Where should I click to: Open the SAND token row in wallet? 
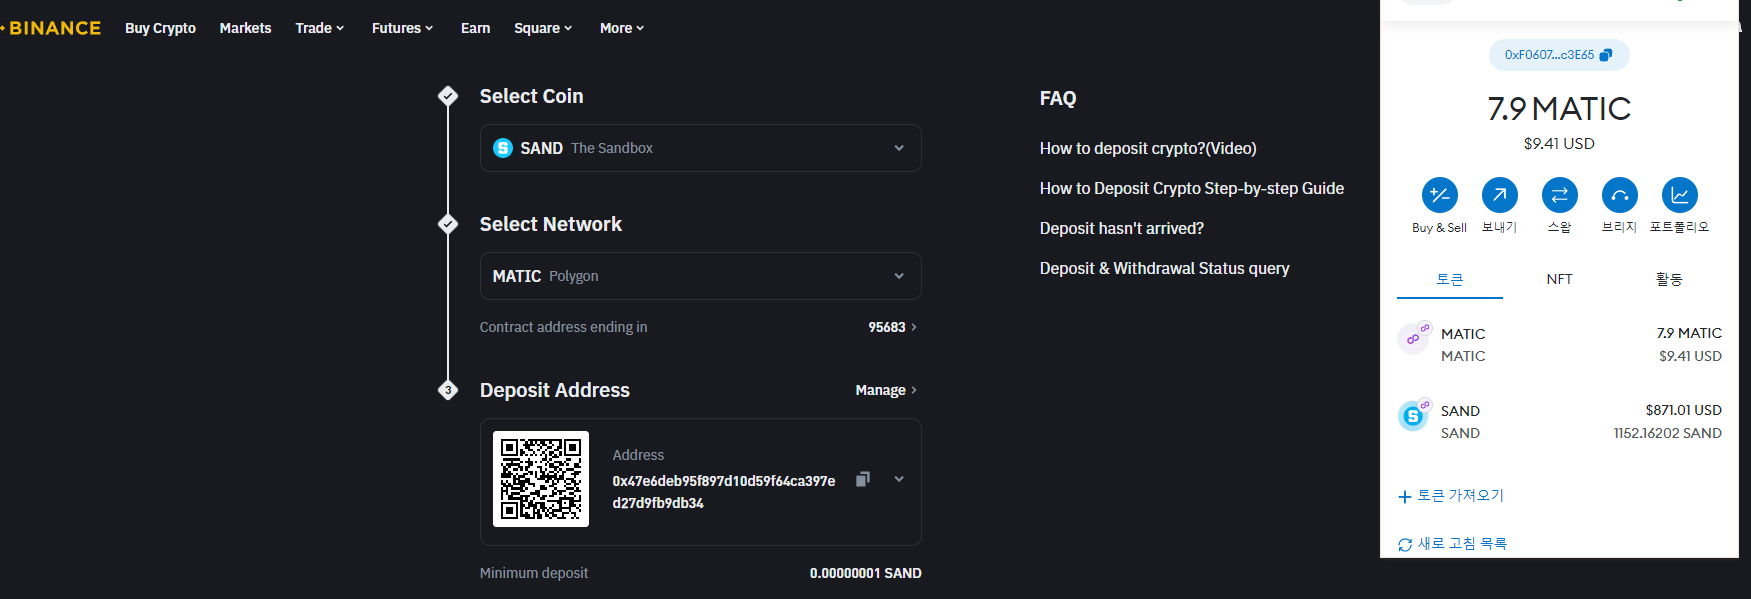tap(1559, 421)
